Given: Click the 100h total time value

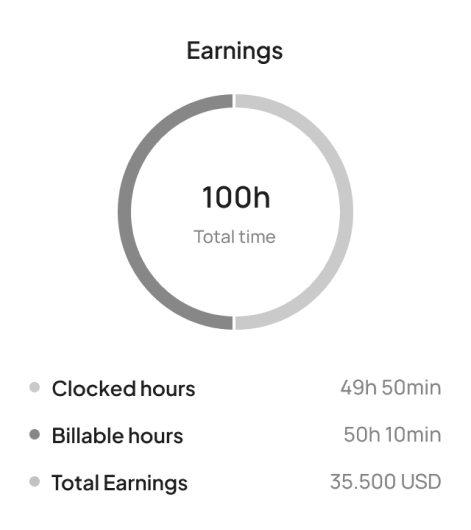Looking at the screenshot, I should click(236, 197).
